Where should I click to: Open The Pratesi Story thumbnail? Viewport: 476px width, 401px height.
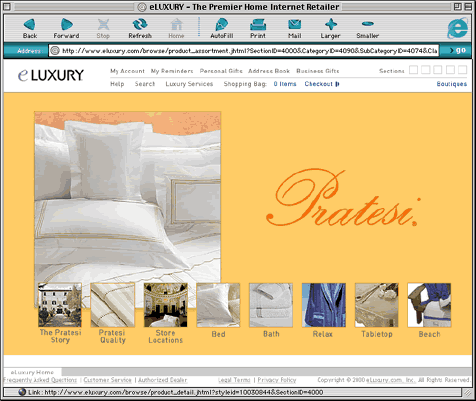(60, 305)
